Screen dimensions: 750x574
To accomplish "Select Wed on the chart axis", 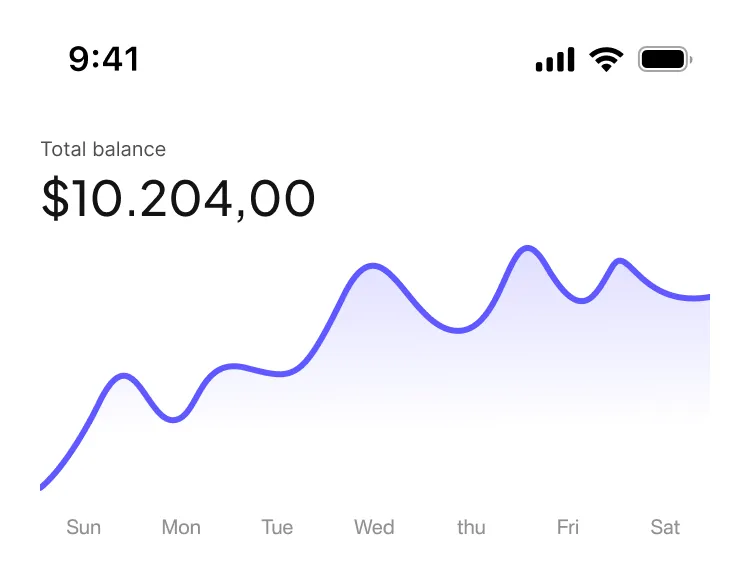I will (374, 527).
